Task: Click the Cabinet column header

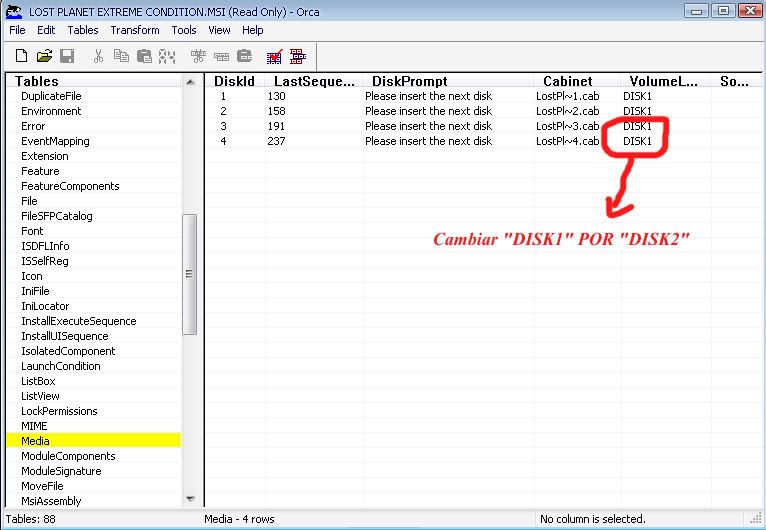Action: point(577,81)
